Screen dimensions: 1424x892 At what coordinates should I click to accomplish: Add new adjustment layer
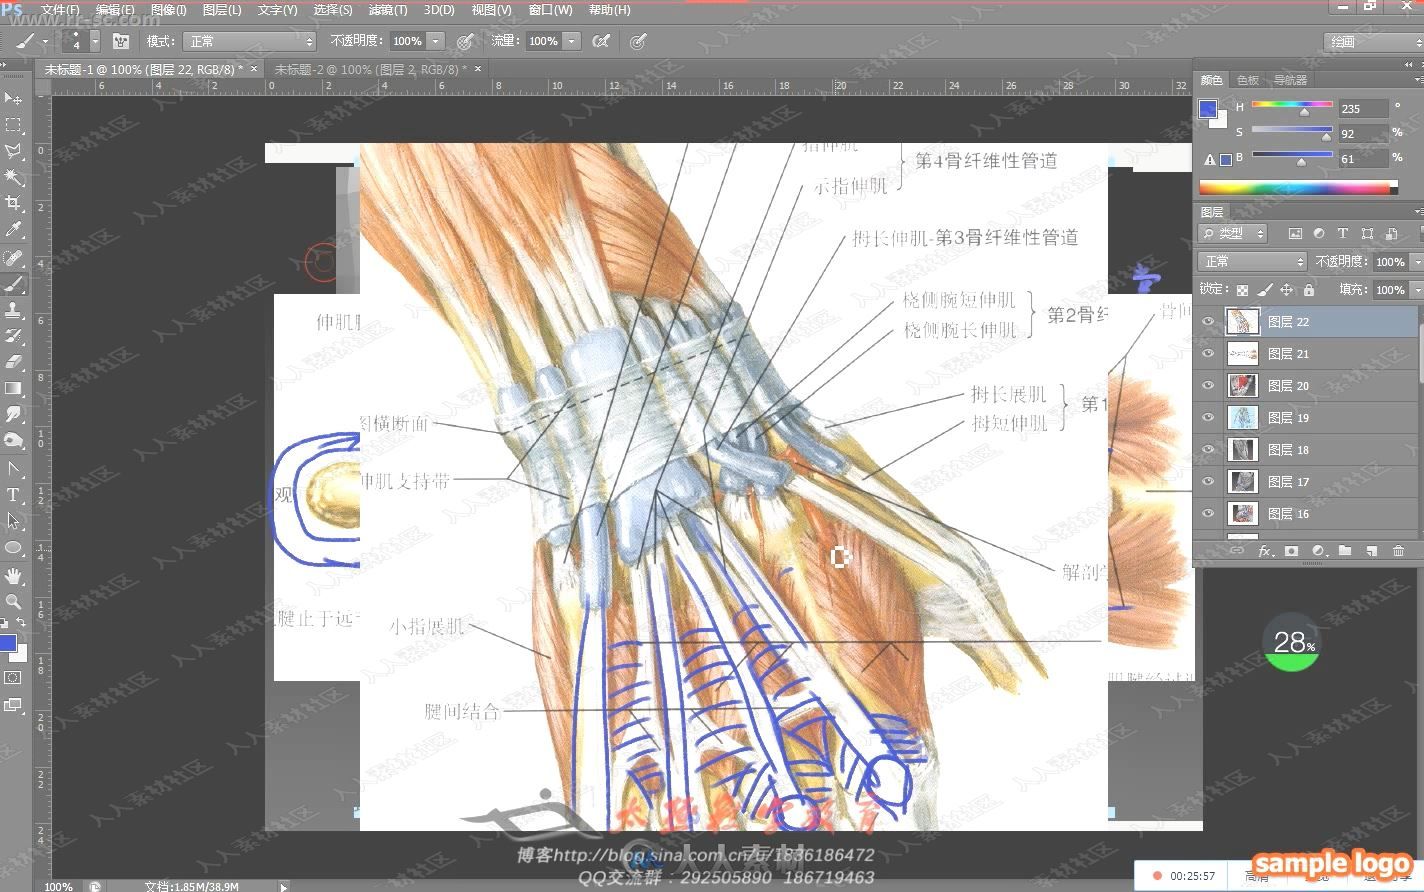coord(1318,551)
